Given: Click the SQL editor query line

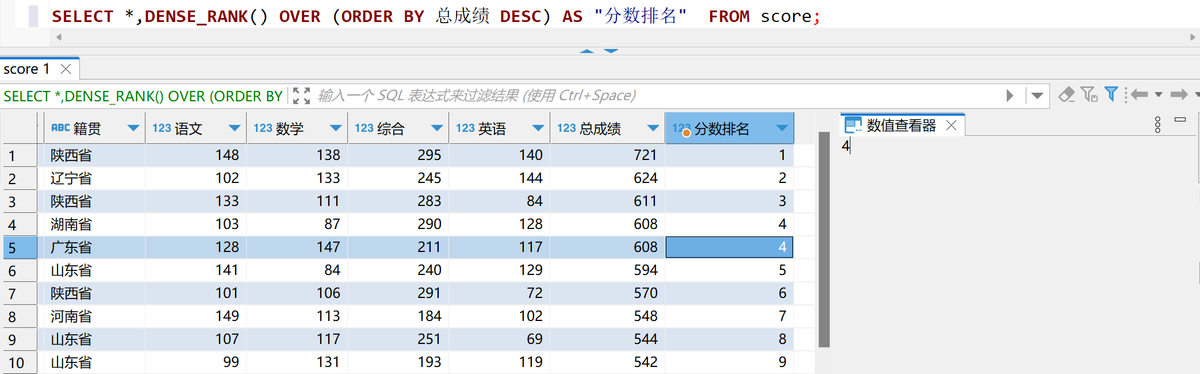Looking at the screenshot, I should tap(435, 17).
